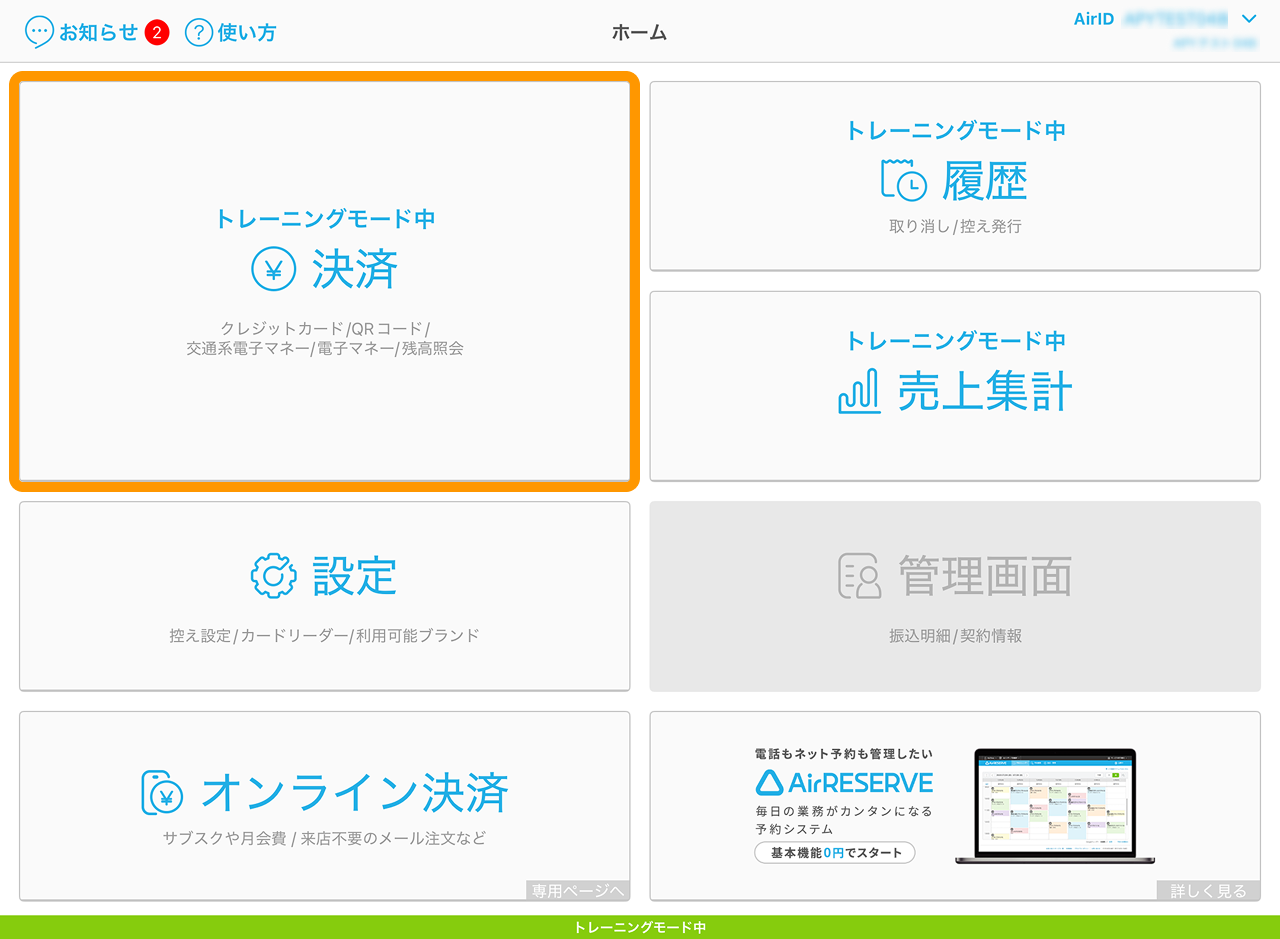Click the yen card icon beside オンライン決済

[162, 793]
